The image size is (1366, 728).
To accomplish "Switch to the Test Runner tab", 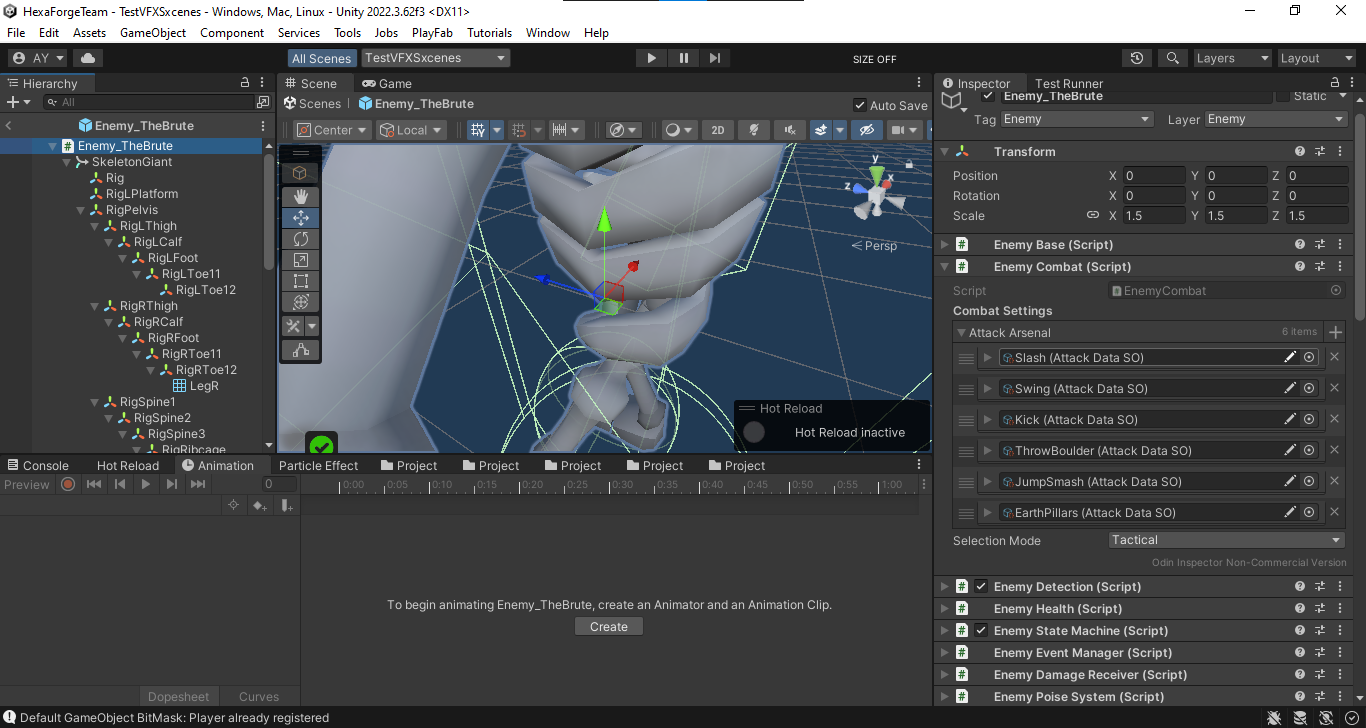I will tap(1069, 83).
